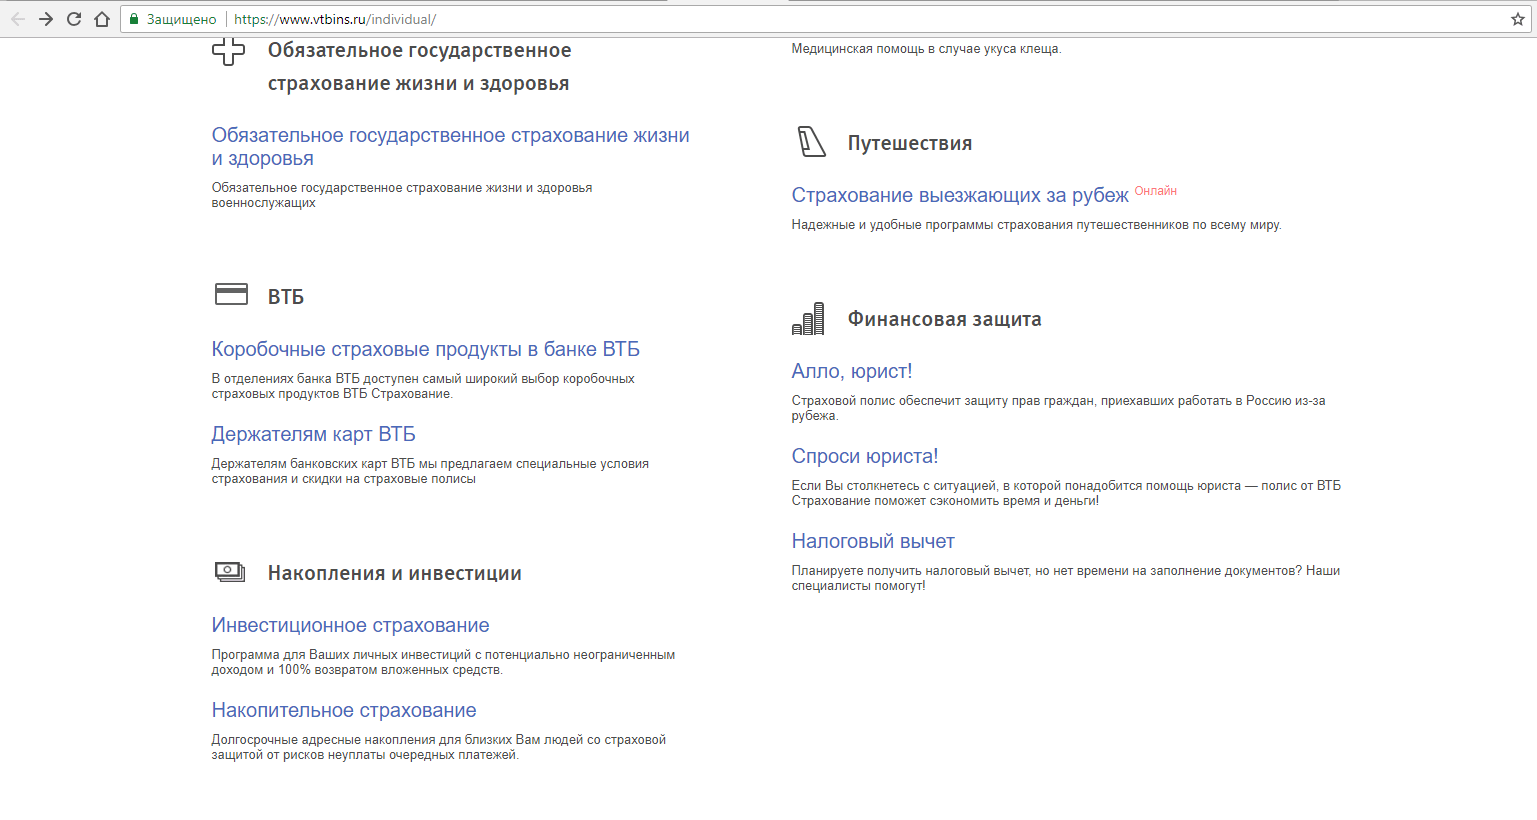Click the green padlock security icon
1537x820 pixels.
(x=134, y=19)
